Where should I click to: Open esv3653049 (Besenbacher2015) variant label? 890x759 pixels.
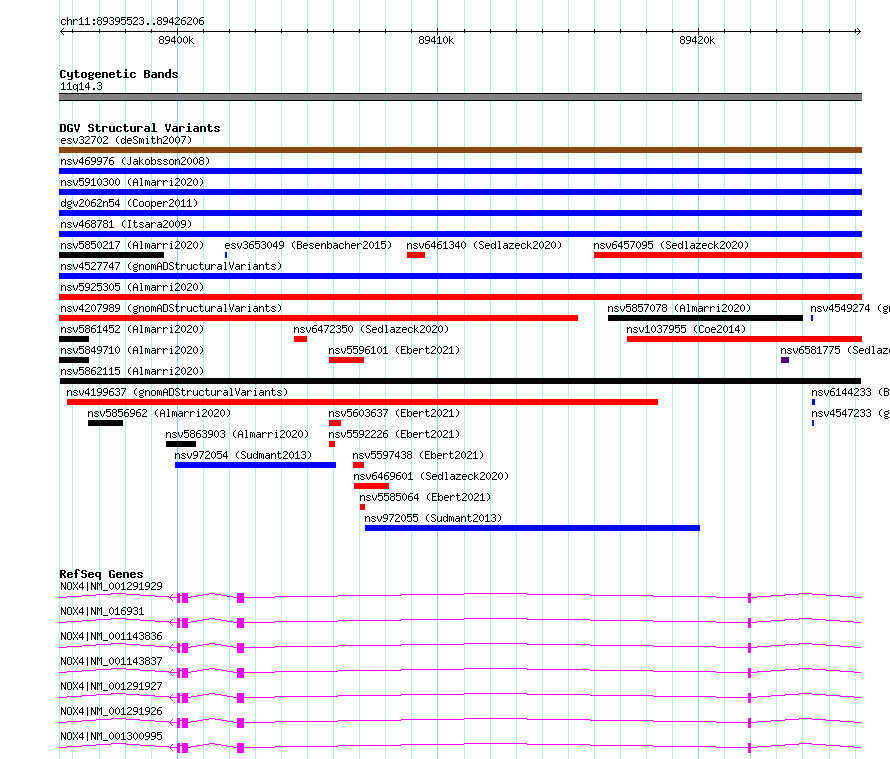pyautogui.click(x=308, y=245)
